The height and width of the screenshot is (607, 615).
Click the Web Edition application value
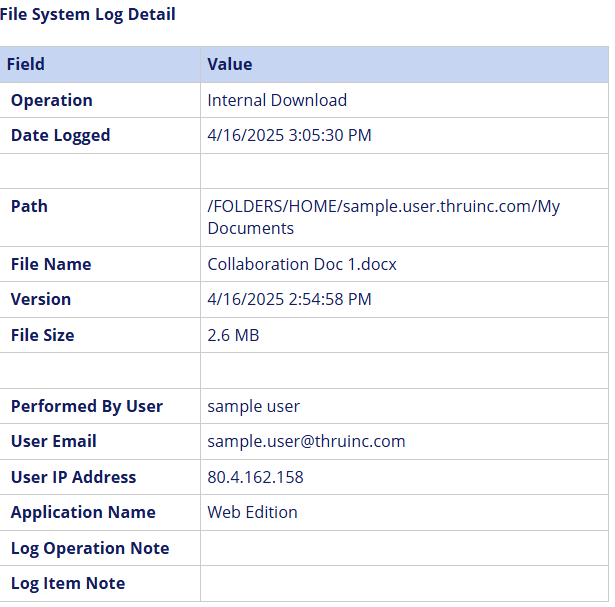[x=252, y=512]
